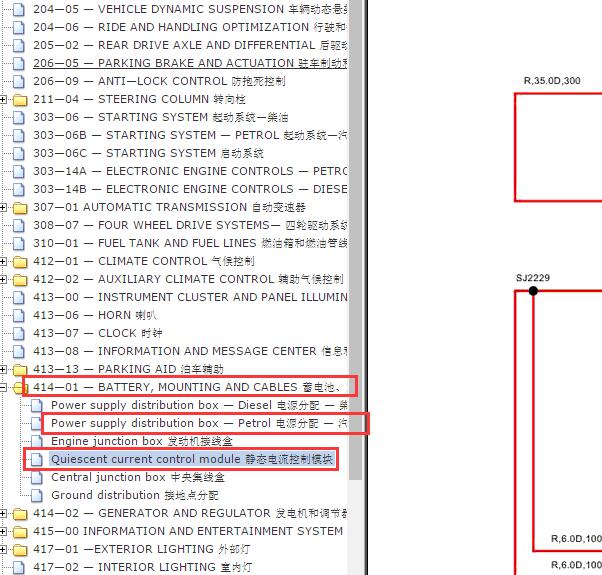
Task: Click document icon for 303-14A Engine Controls
Action: tap(19, 172)
